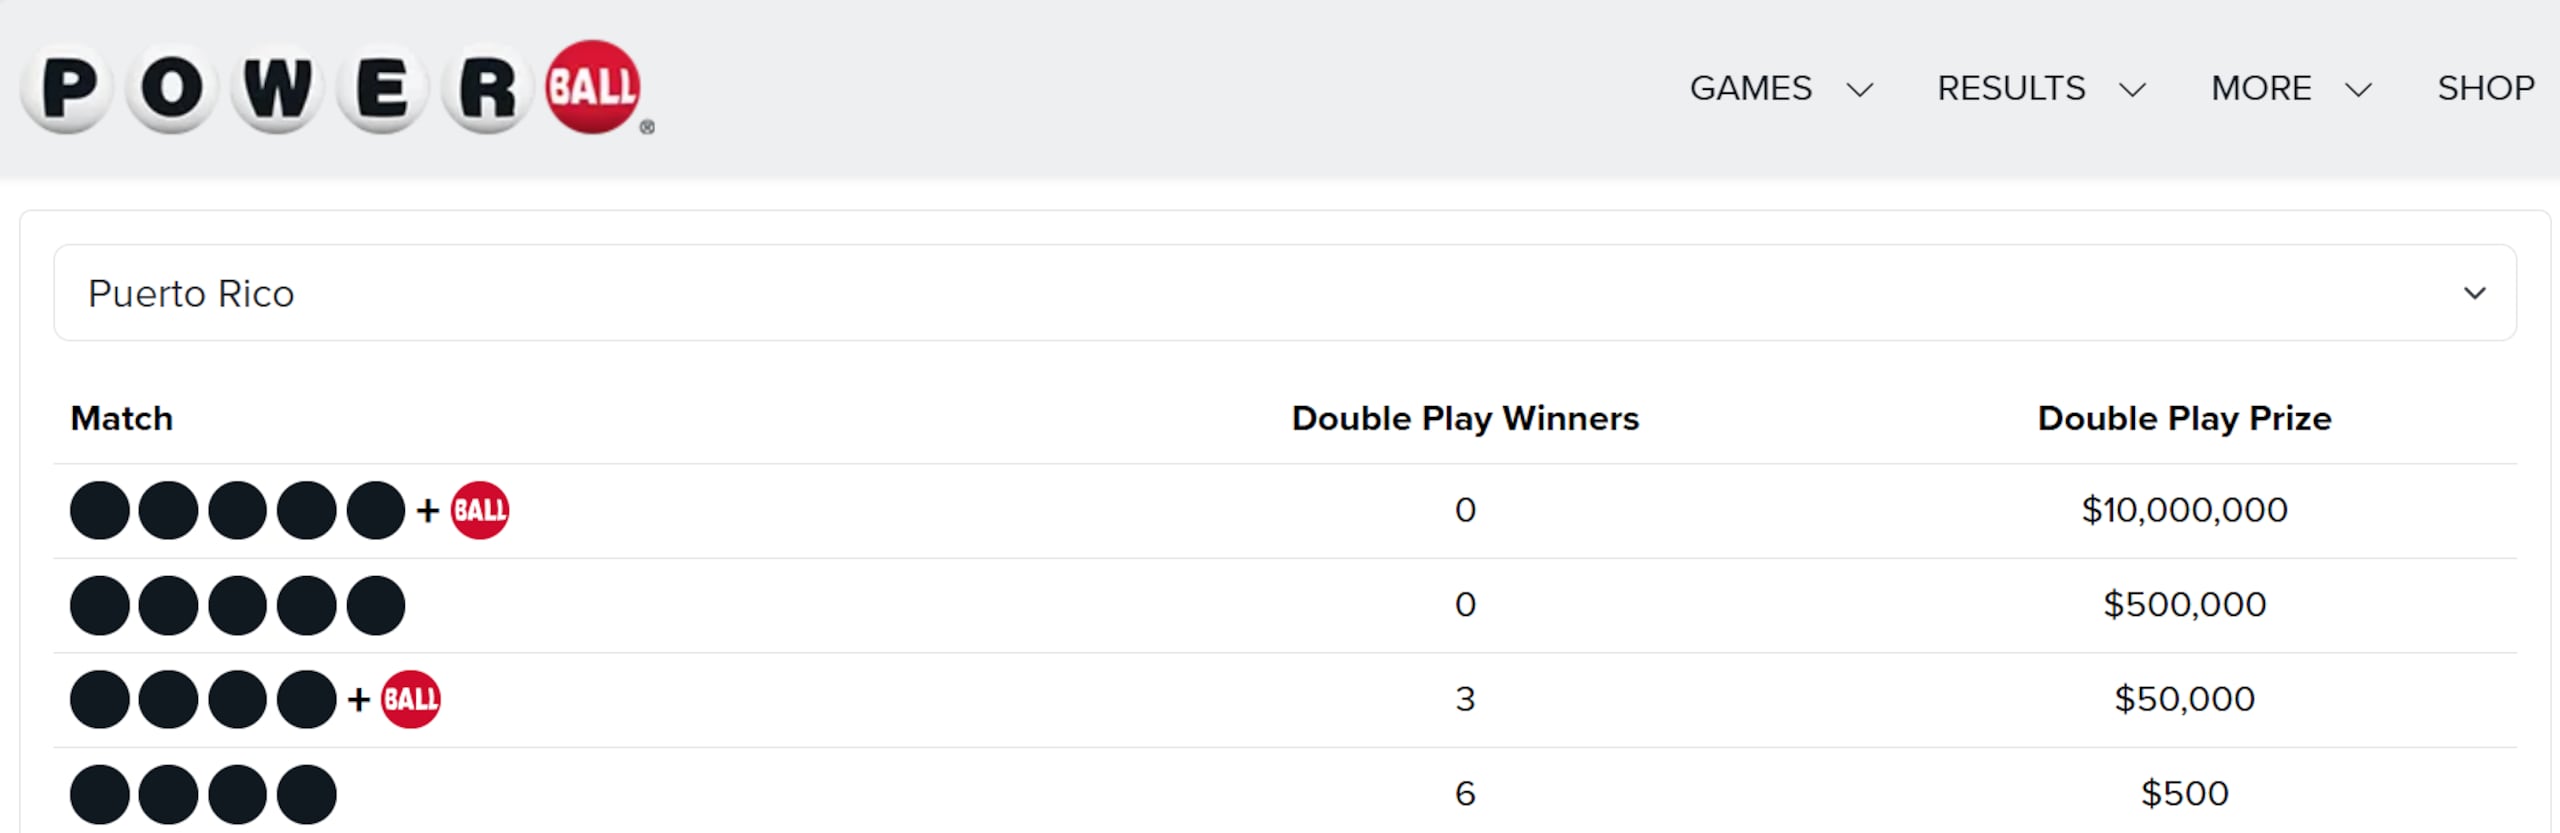Expand the RESULTS menu chevron
This screenshot has width=2560, height=833.
(x=2133, y=90)
